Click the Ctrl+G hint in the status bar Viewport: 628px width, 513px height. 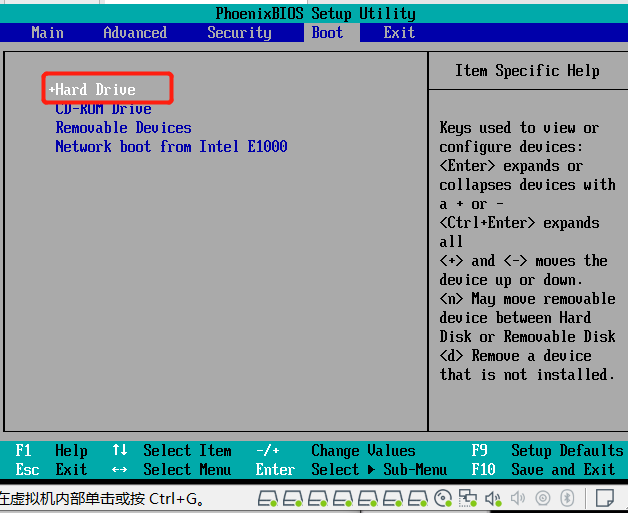[176, 499]
